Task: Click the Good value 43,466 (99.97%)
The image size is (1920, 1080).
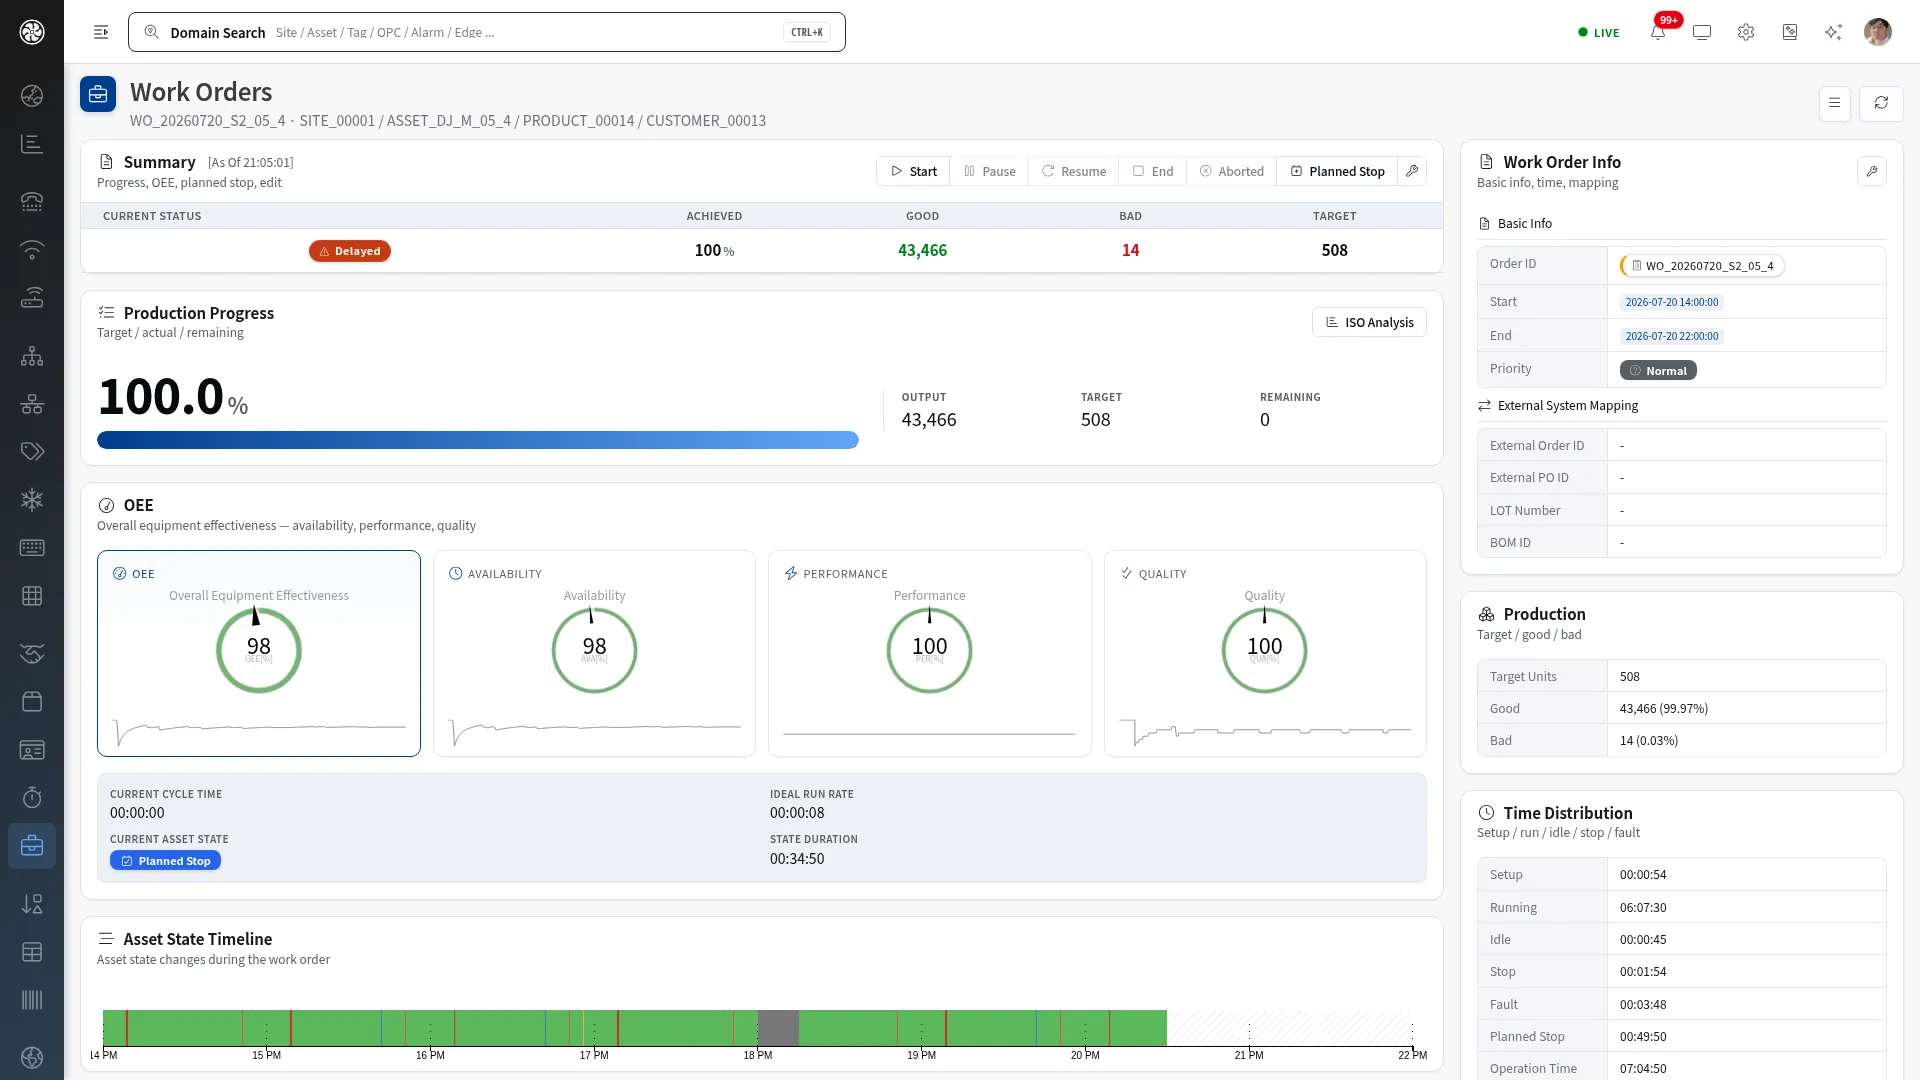Action: tap(1664, 709)
